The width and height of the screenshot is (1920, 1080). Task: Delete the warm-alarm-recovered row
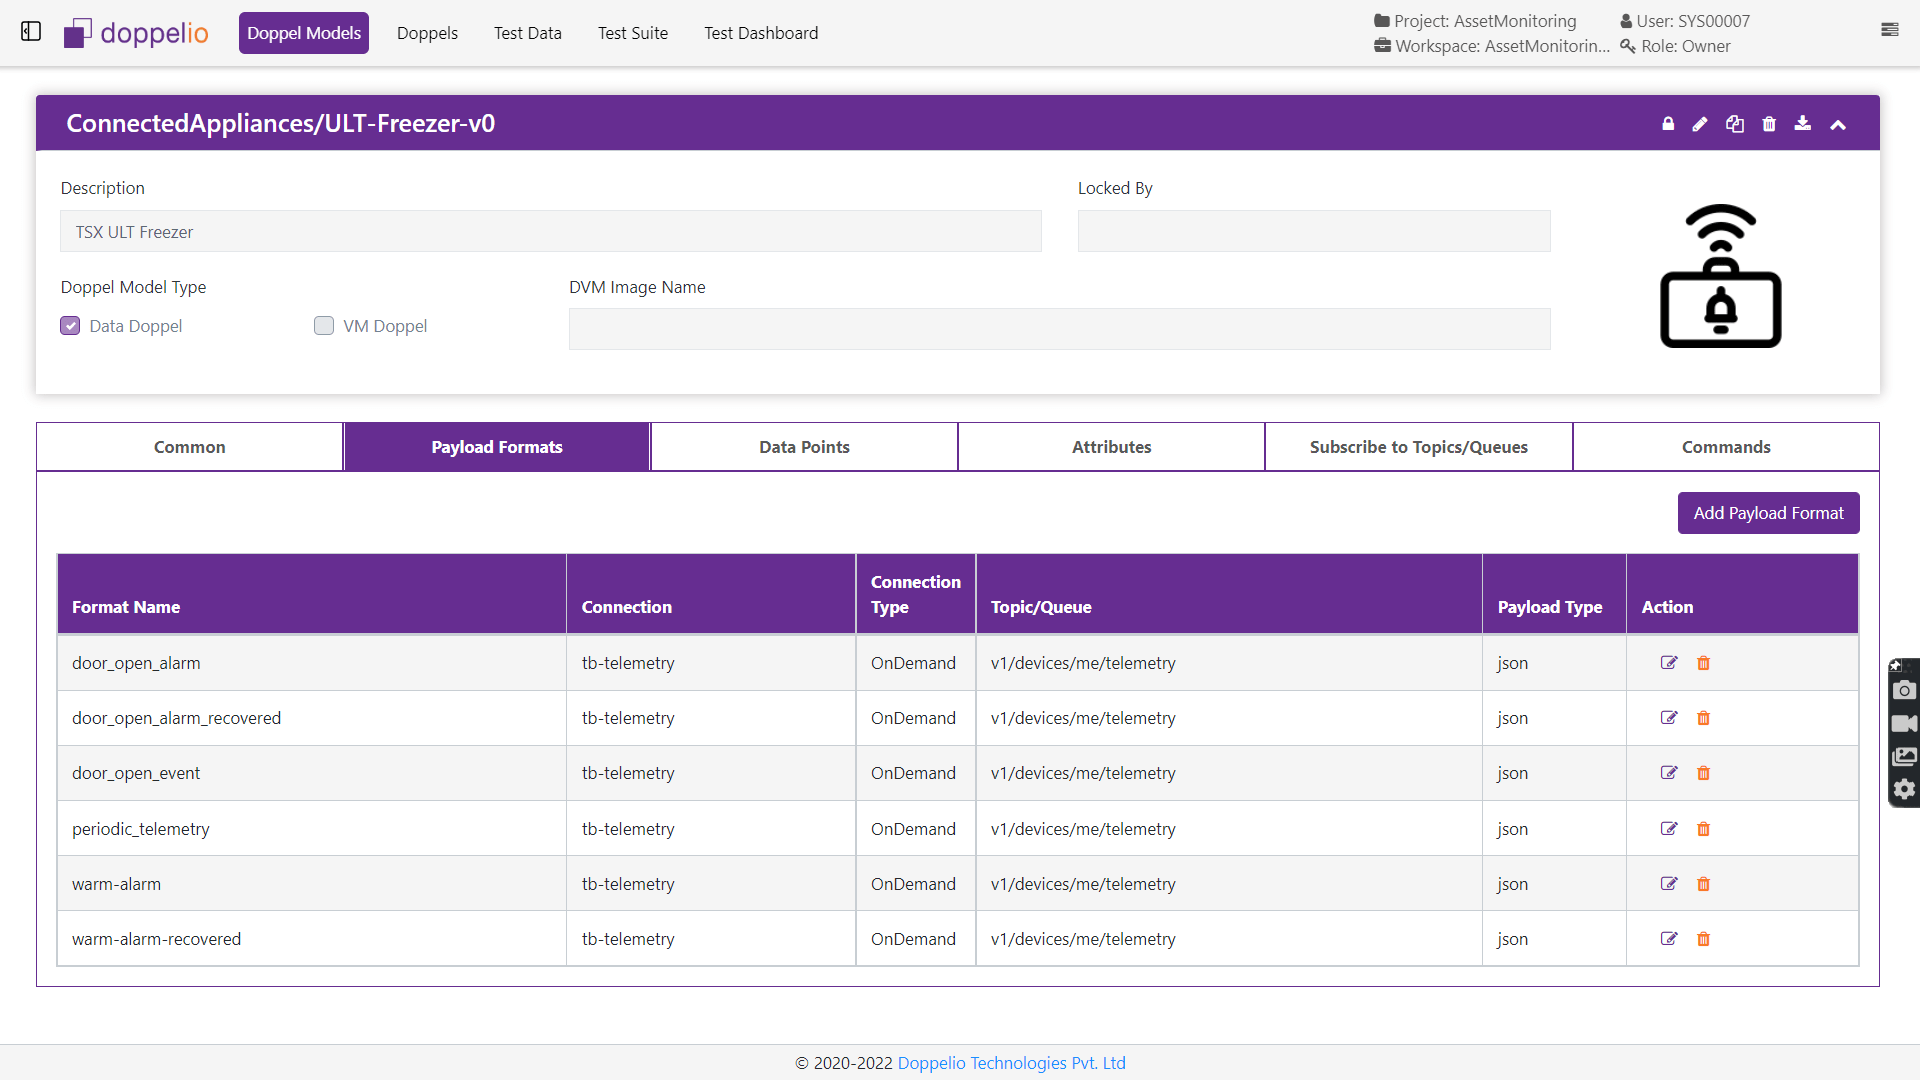click(1704, 939)
